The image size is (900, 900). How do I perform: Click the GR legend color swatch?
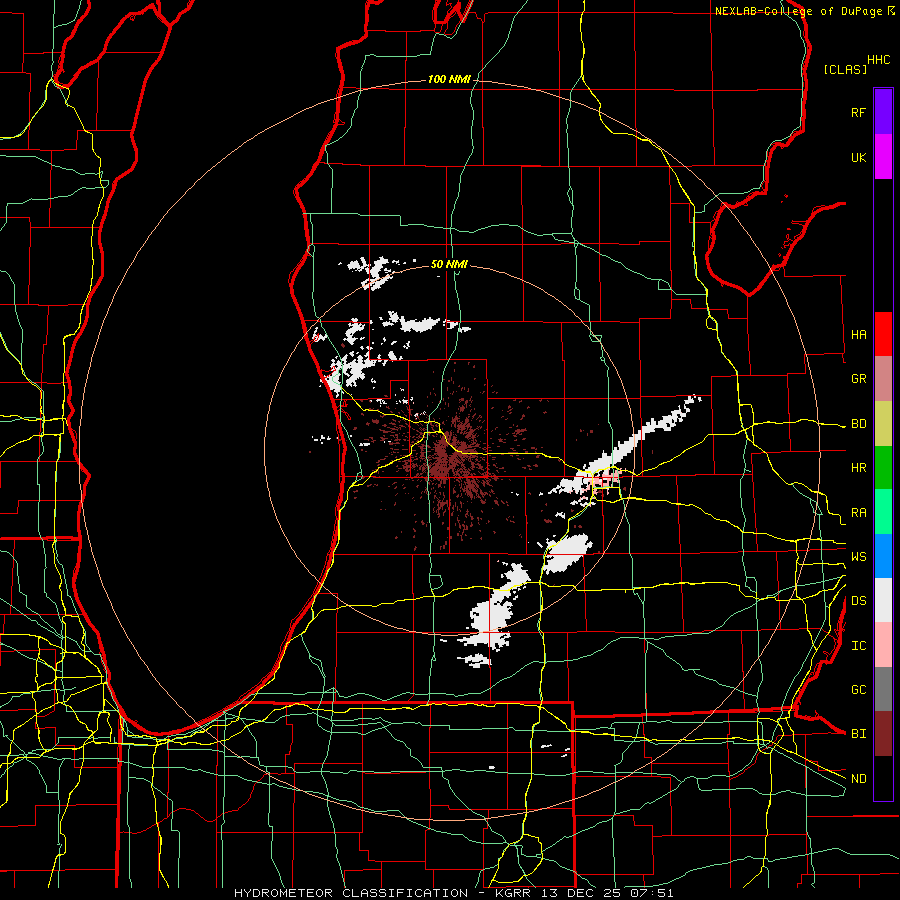(x=883, y=379)
